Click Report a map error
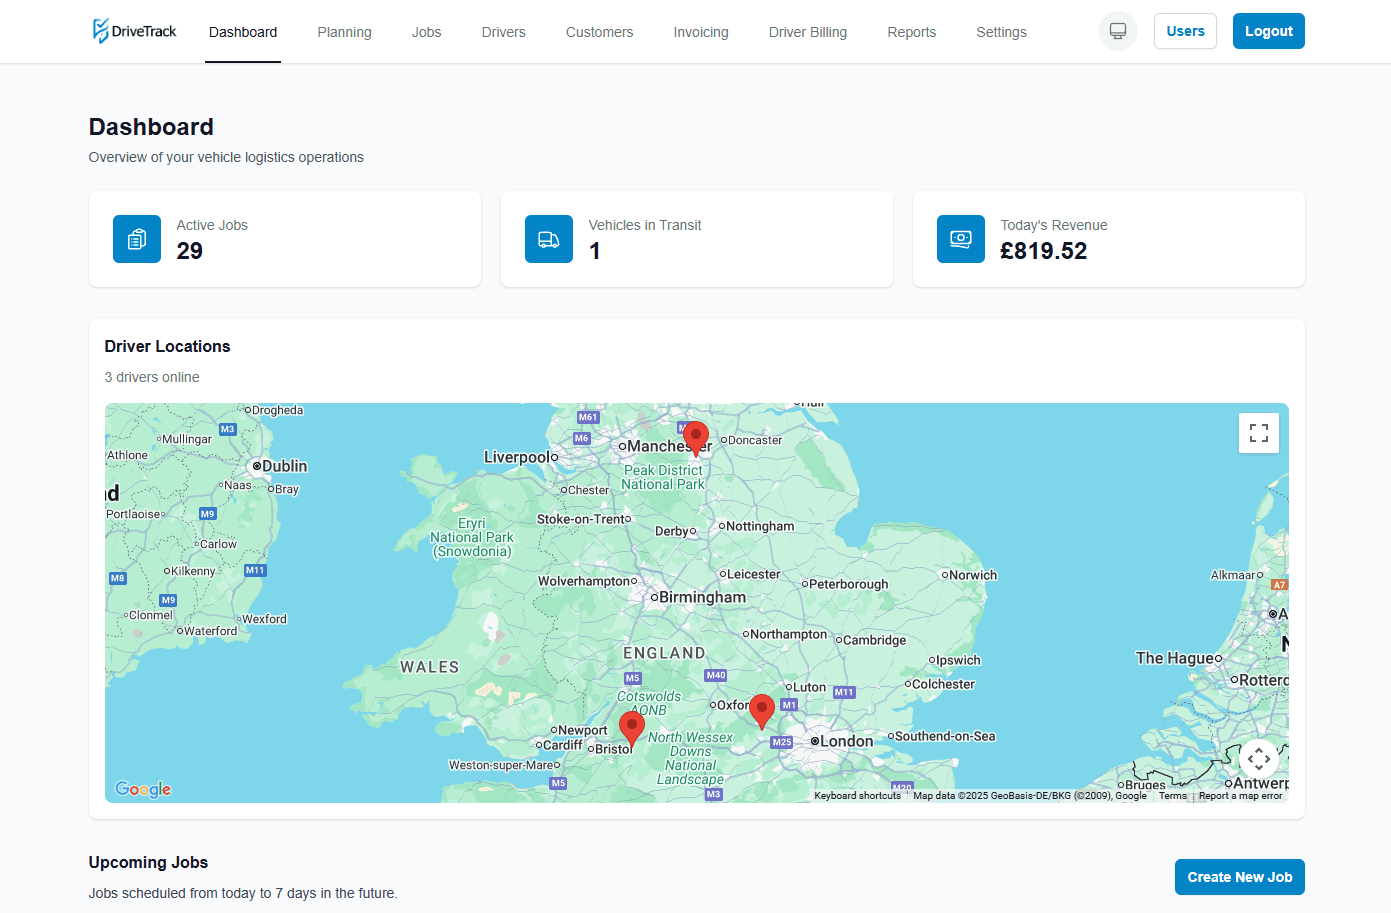Viewport: 1391px width, 913px height. pyautogui.click(x=1240, y=796)
